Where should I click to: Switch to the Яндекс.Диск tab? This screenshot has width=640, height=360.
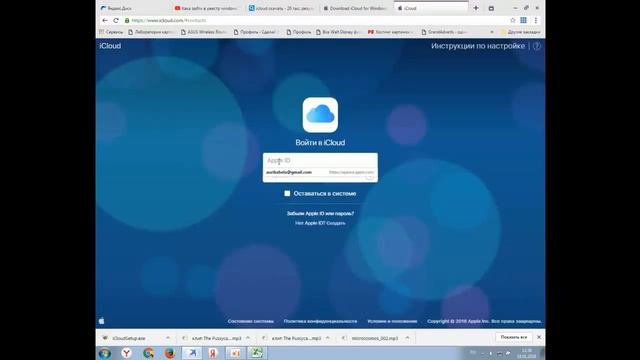click(133, 8)
